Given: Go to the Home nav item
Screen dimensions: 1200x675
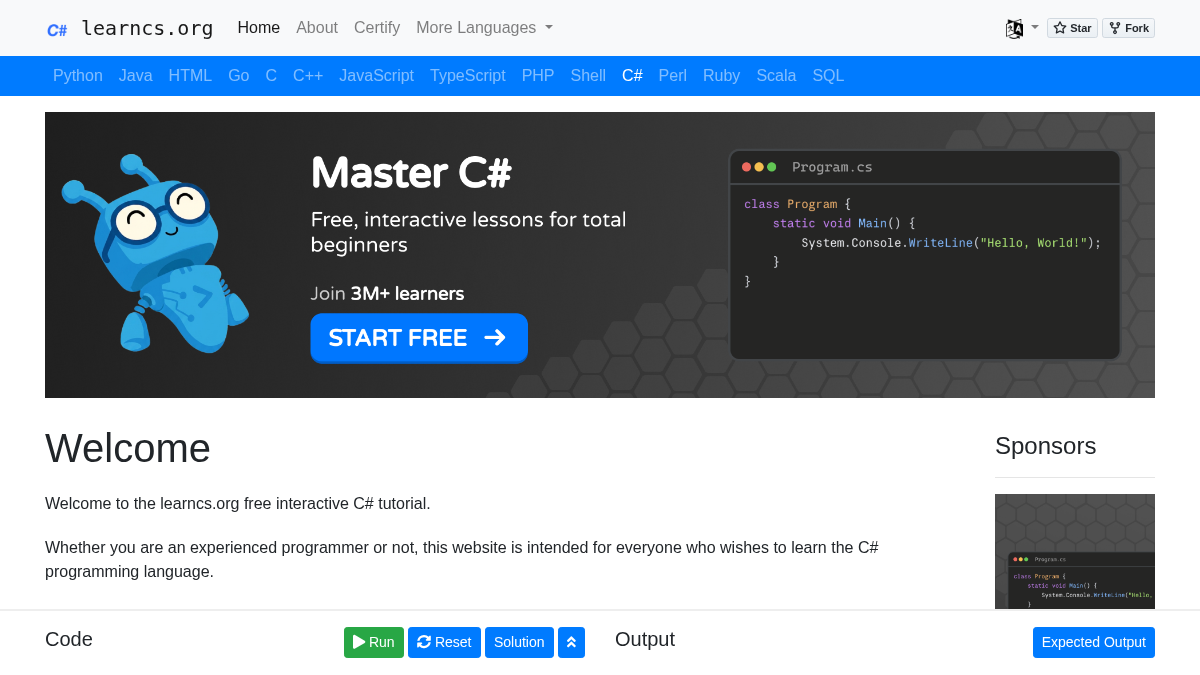Looking at the screenshot, I should 259,28.
